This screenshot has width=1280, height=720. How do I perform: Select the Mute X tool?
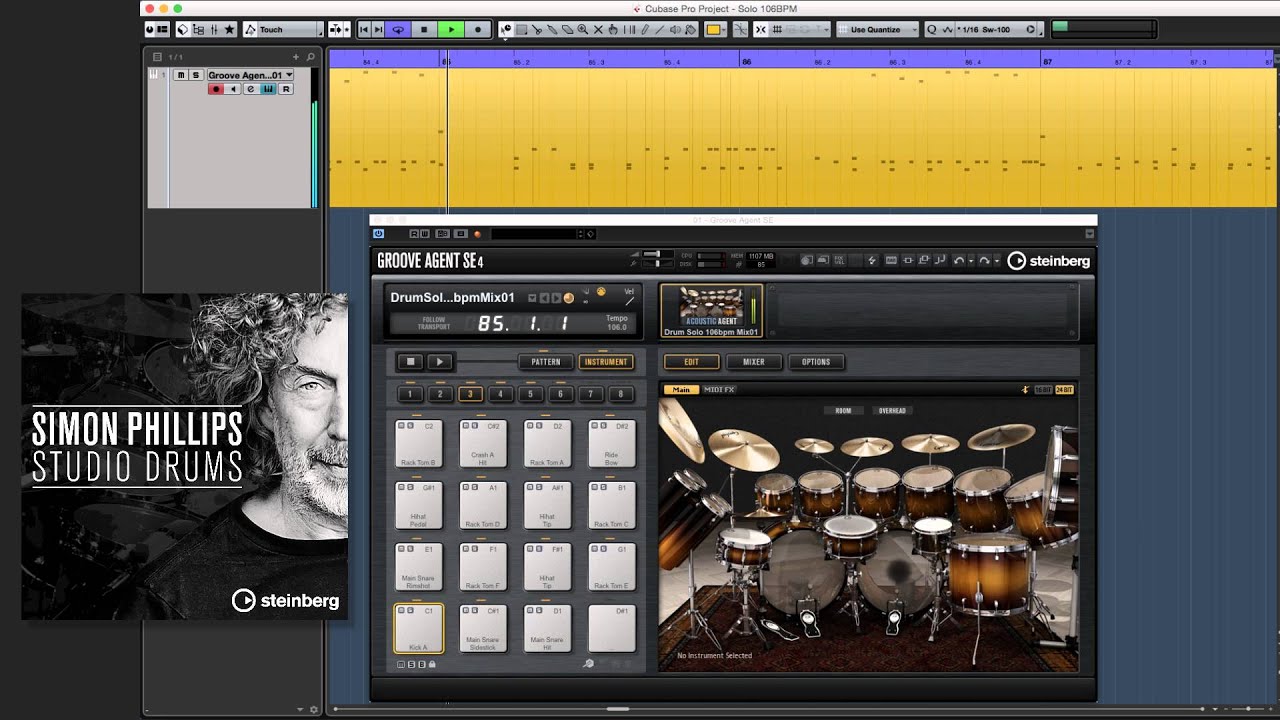click(598, 30)
